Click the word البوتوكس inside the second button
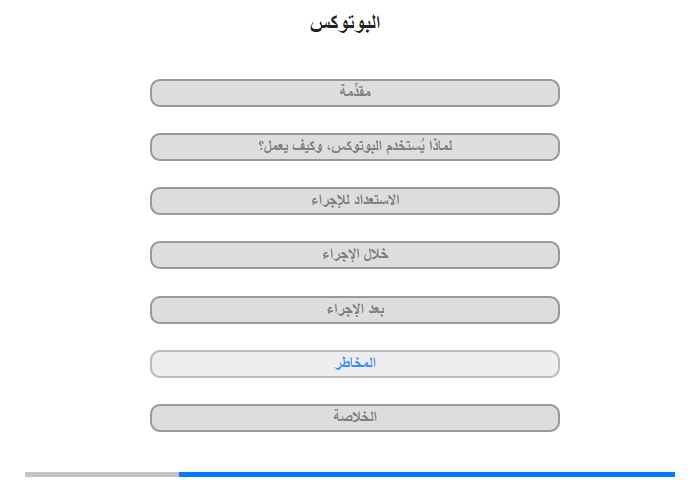 click(355, 146)
